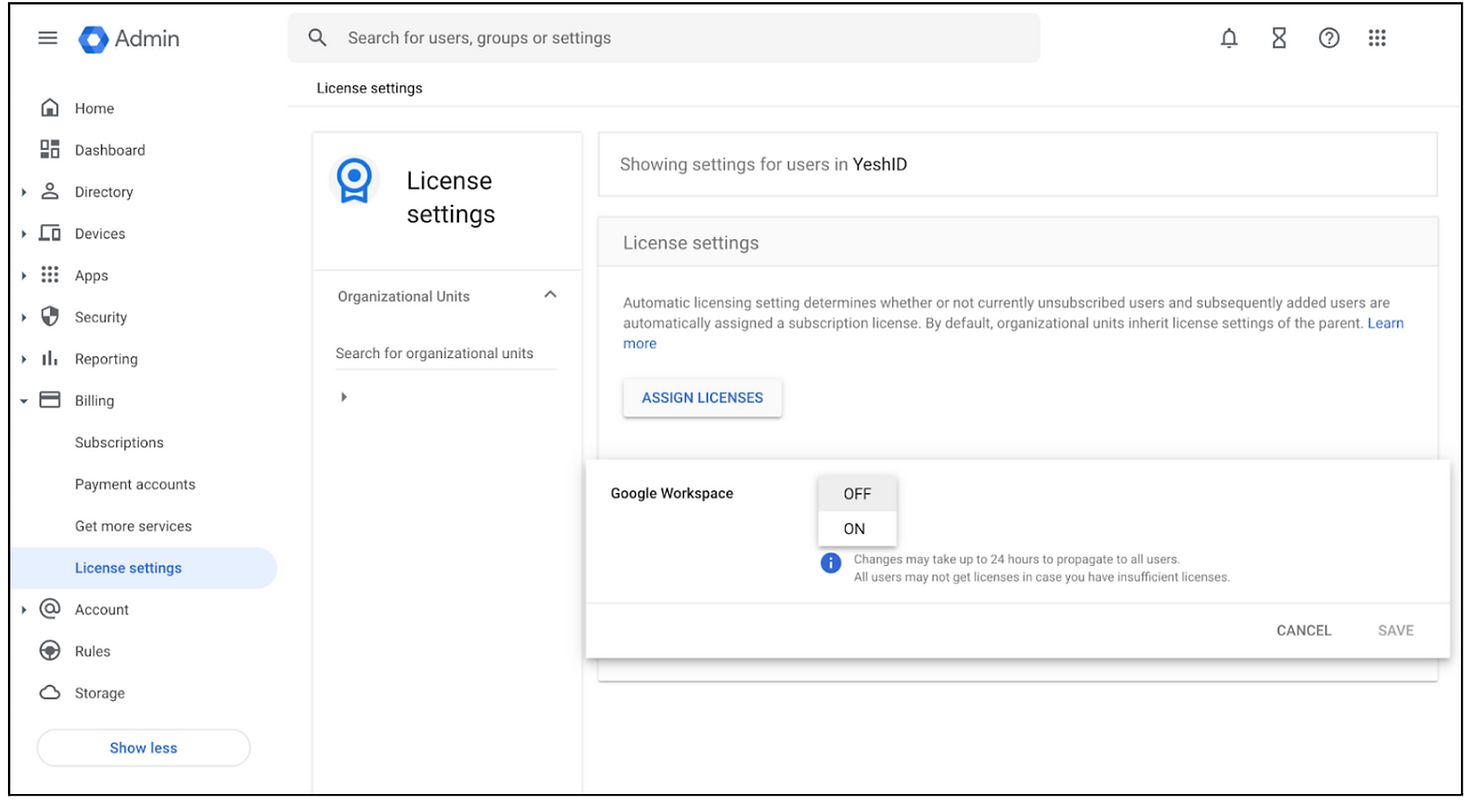The width and height of the screenshot is (1480, 806).
Task: Expand the Devices section arrow
Action: point(24,234)
